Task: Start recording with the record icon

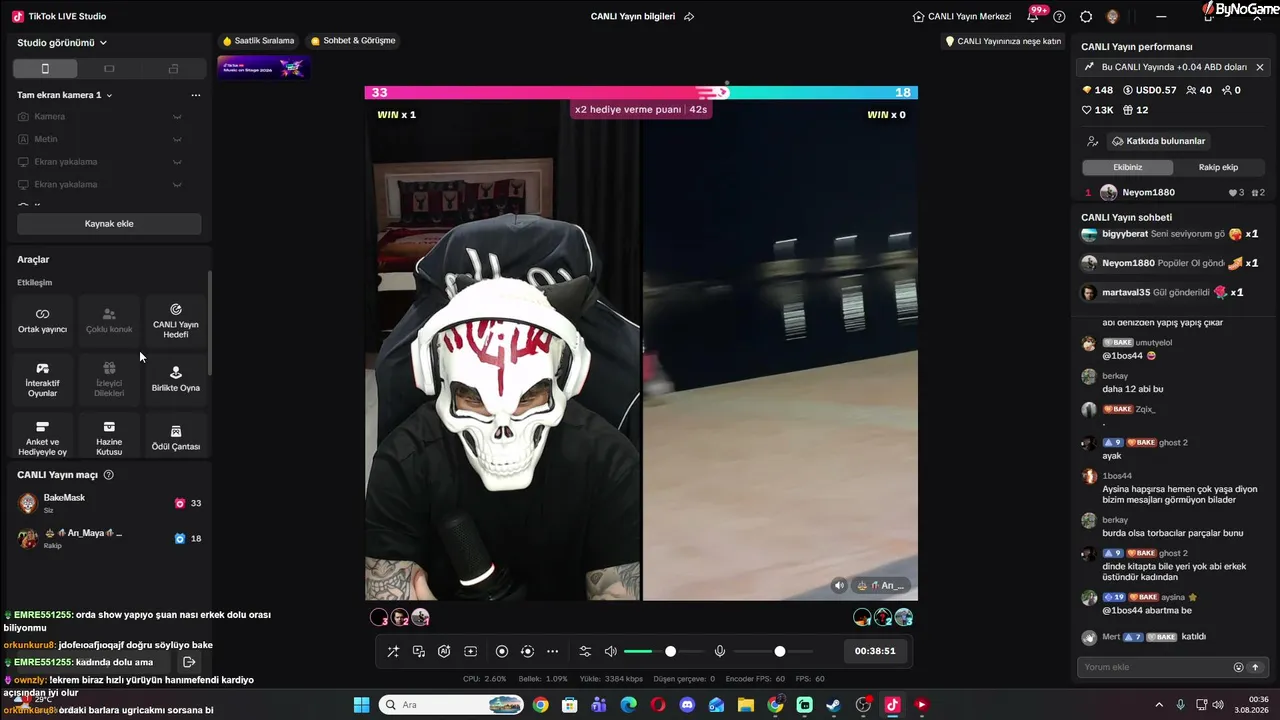Action: (x=502, y=652)
